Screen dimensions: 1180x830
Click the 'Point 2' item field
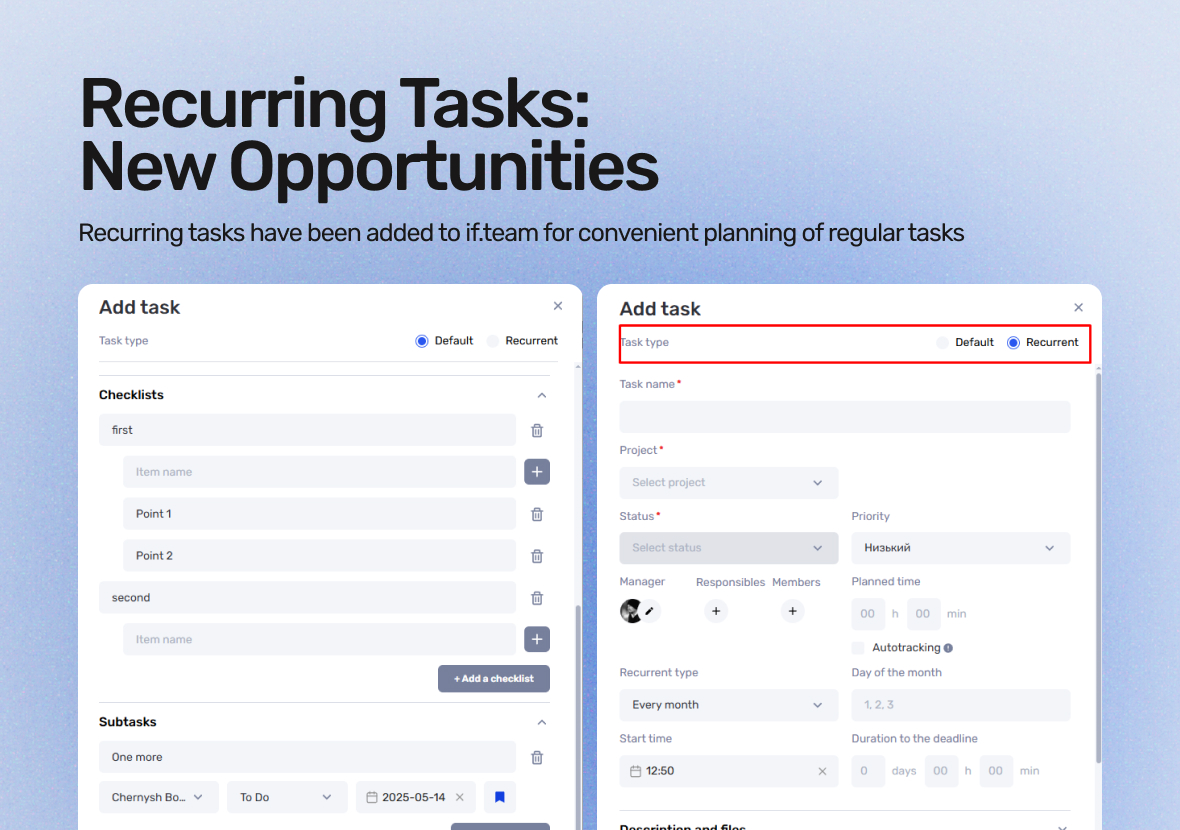(x=319, y=556)
